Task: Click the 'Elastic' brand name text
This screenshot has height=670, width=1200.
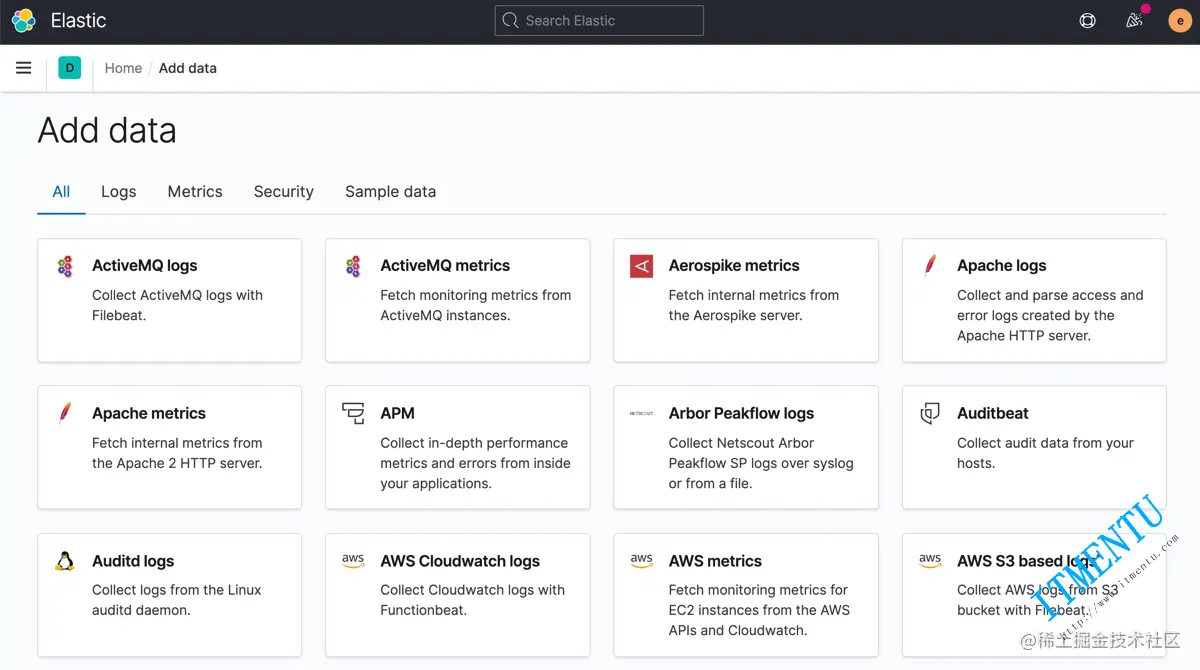Action: [78, 20]
